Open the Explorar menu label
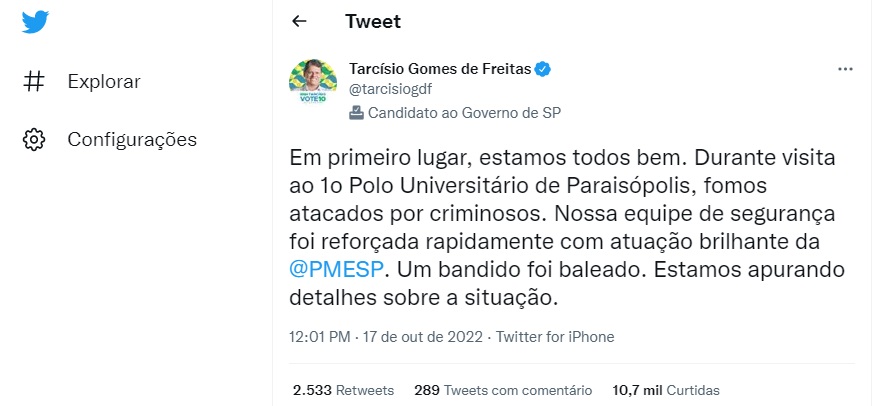Screen dimensions: 893x406 point(104,81)
